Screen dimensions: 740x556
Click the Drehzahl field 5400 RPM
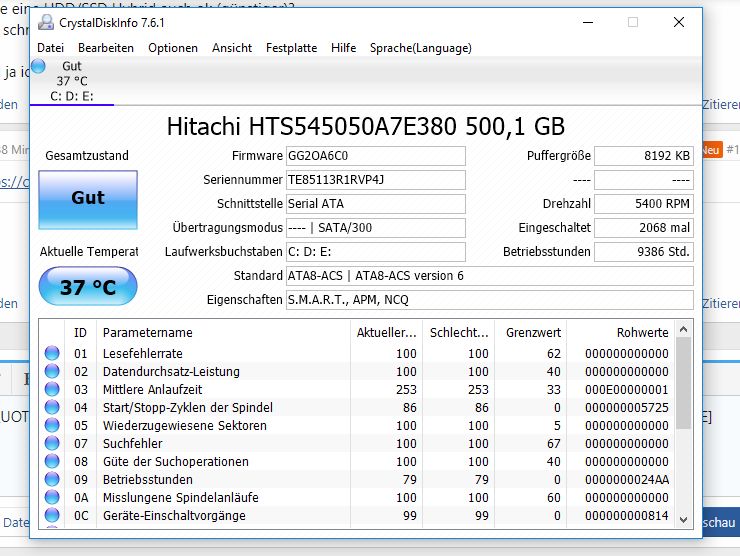click(x=644, y=204)
